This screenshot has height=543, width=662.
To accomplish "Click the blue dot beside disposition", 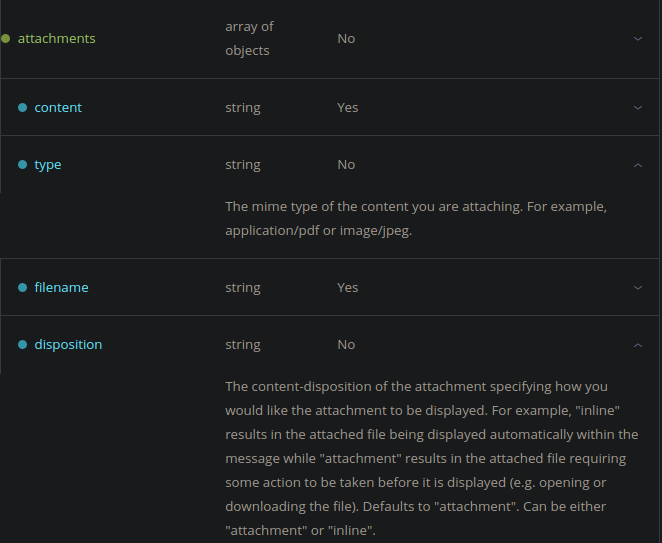I will pyautogui.click(x=23, y=345).
